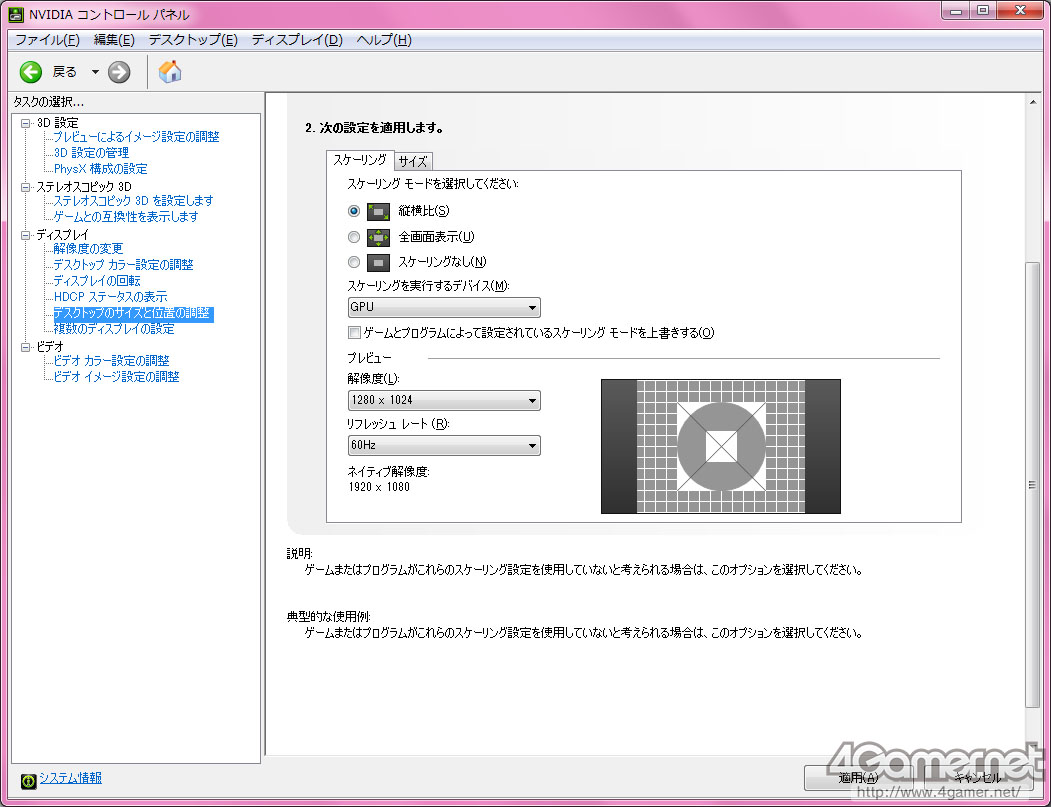Image resolution: width=1051 pixels, height=807 pixels.
Task: Open プレビューによるイメージ設定の調整
Action: tap(136, 137)
